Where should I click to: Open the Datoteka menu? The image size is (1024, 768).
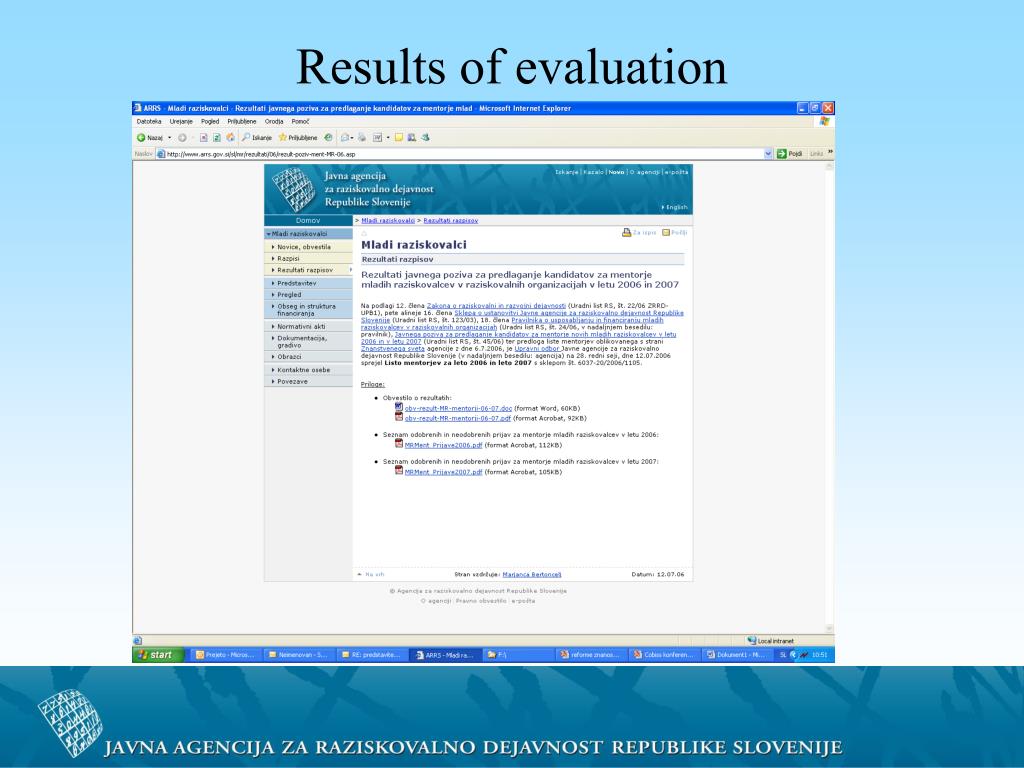click(x=149, y=121)
